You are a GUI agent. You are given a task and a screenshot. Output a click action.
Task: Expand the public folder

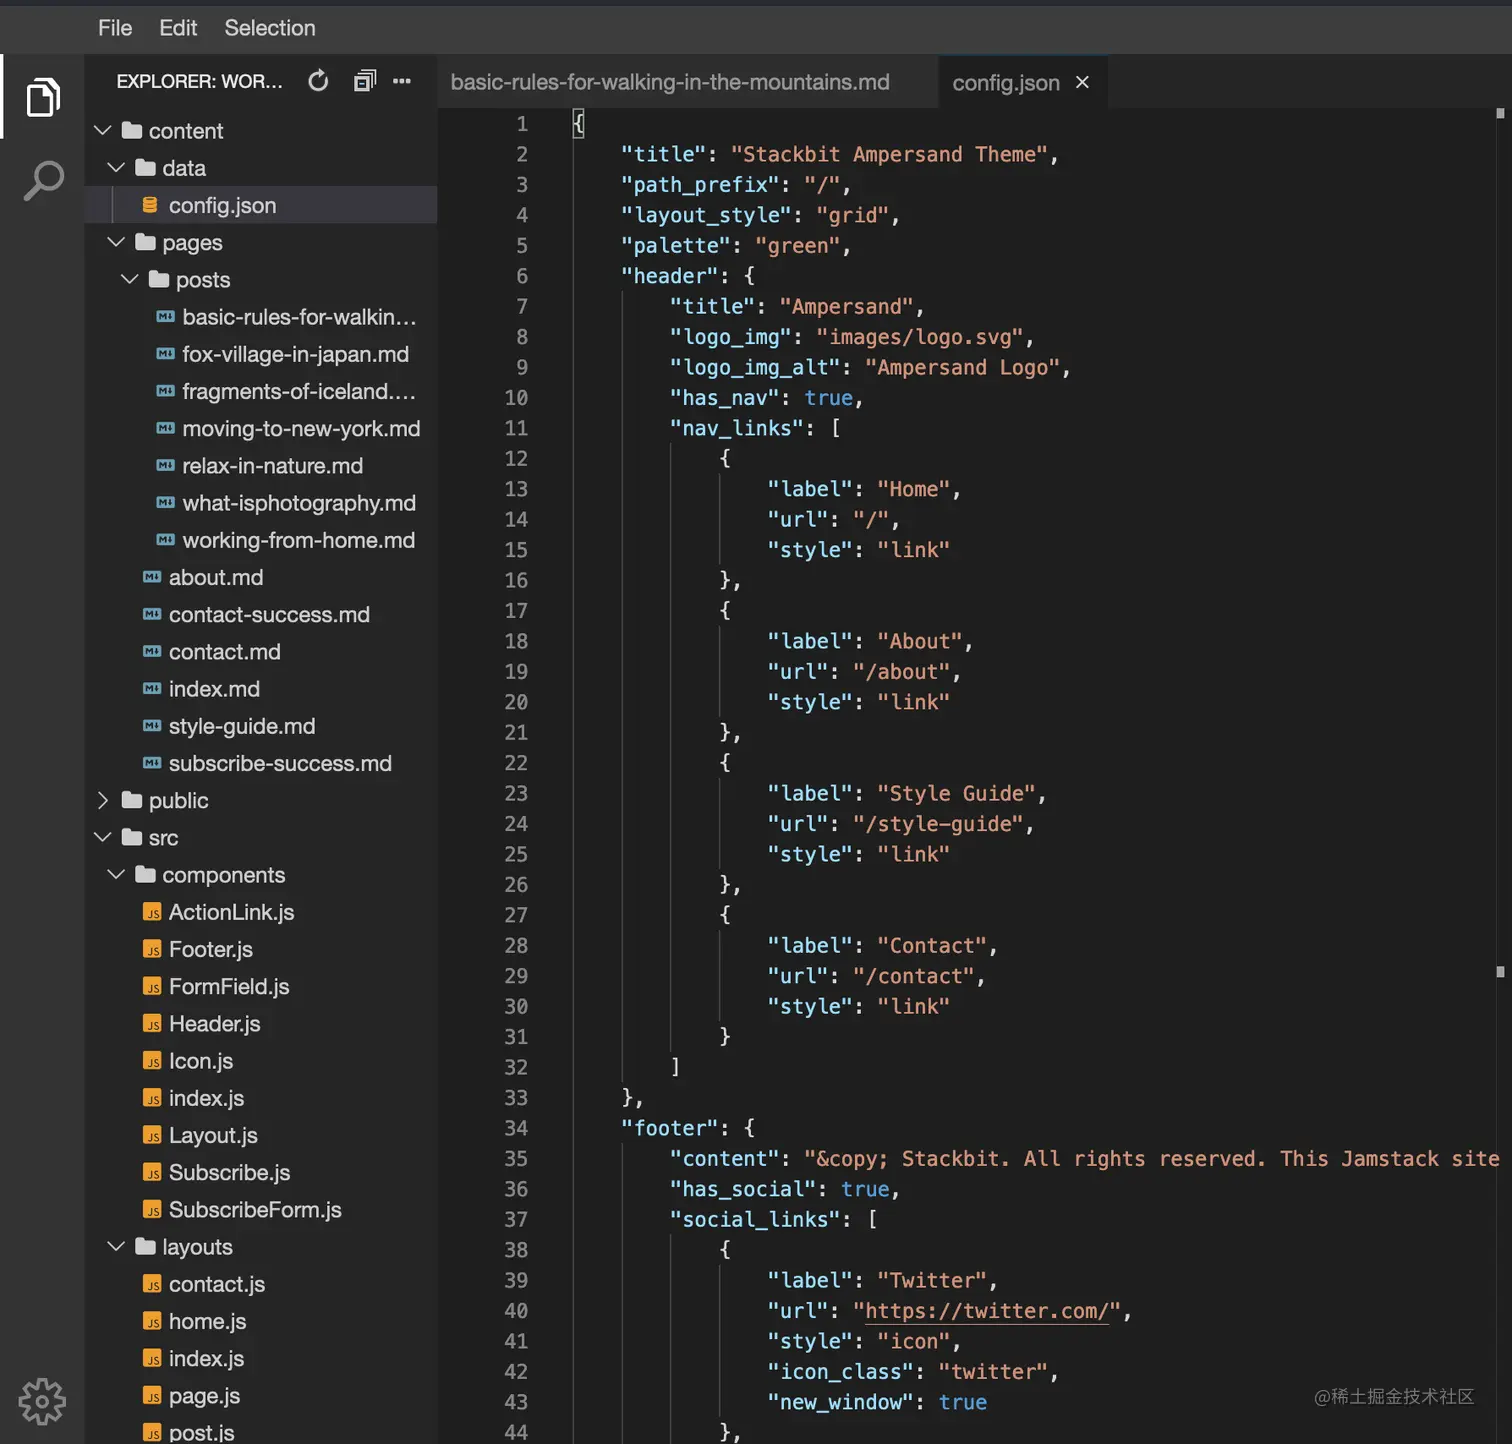point(103,800)
